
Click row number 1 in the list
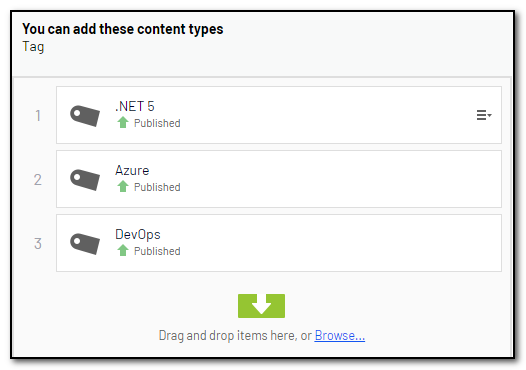pyautogui.click(x=38, y=116)
